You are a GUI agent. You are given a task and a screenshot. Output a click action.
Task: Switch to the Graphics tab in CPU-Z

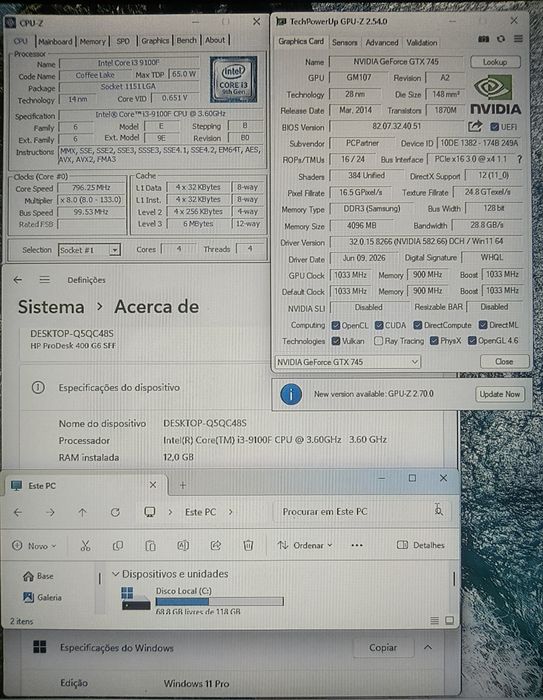point(155,41)
